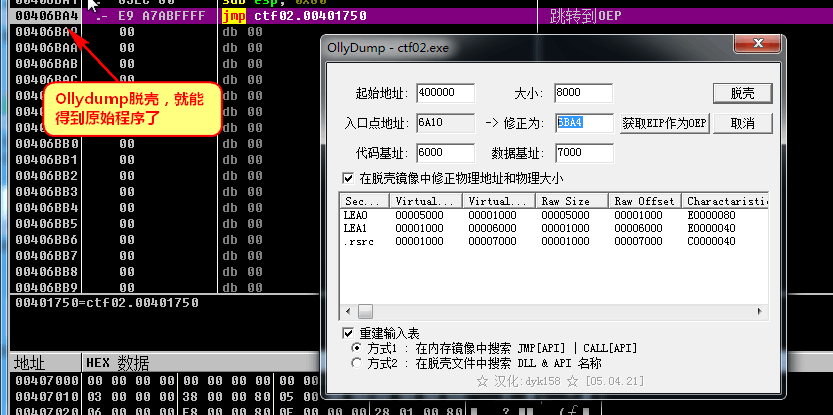Click the Raw Size column header

572,201
